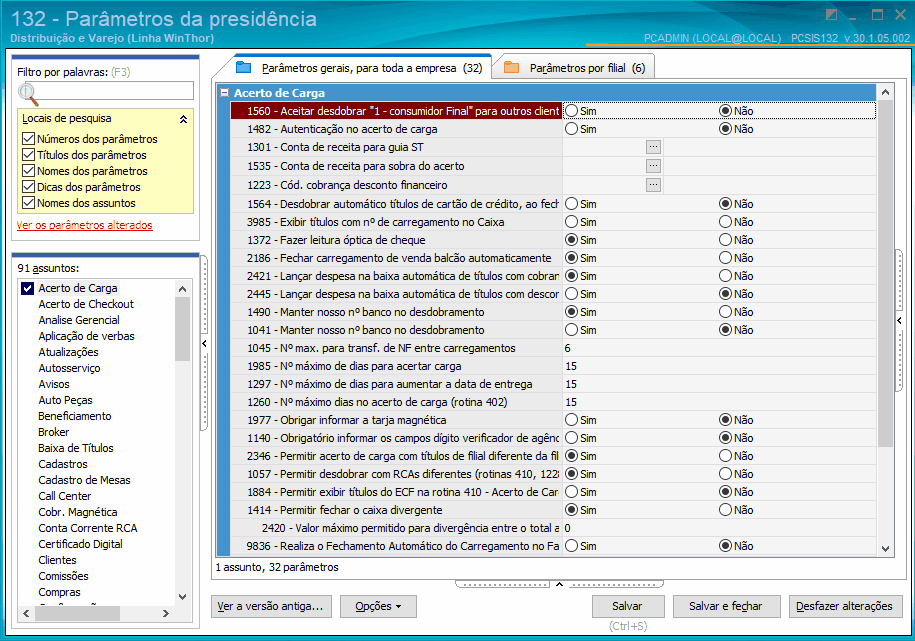Click Desfazer alterações button

845,607
